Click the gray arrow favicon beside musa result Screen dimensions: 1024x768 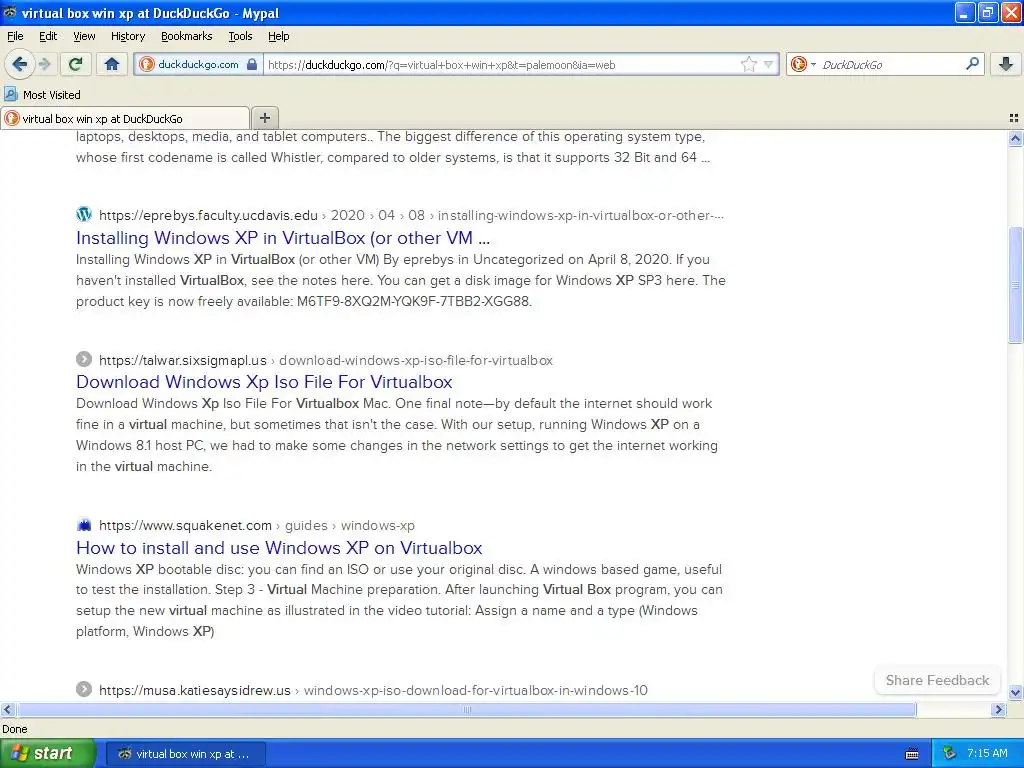click(84, 689)
